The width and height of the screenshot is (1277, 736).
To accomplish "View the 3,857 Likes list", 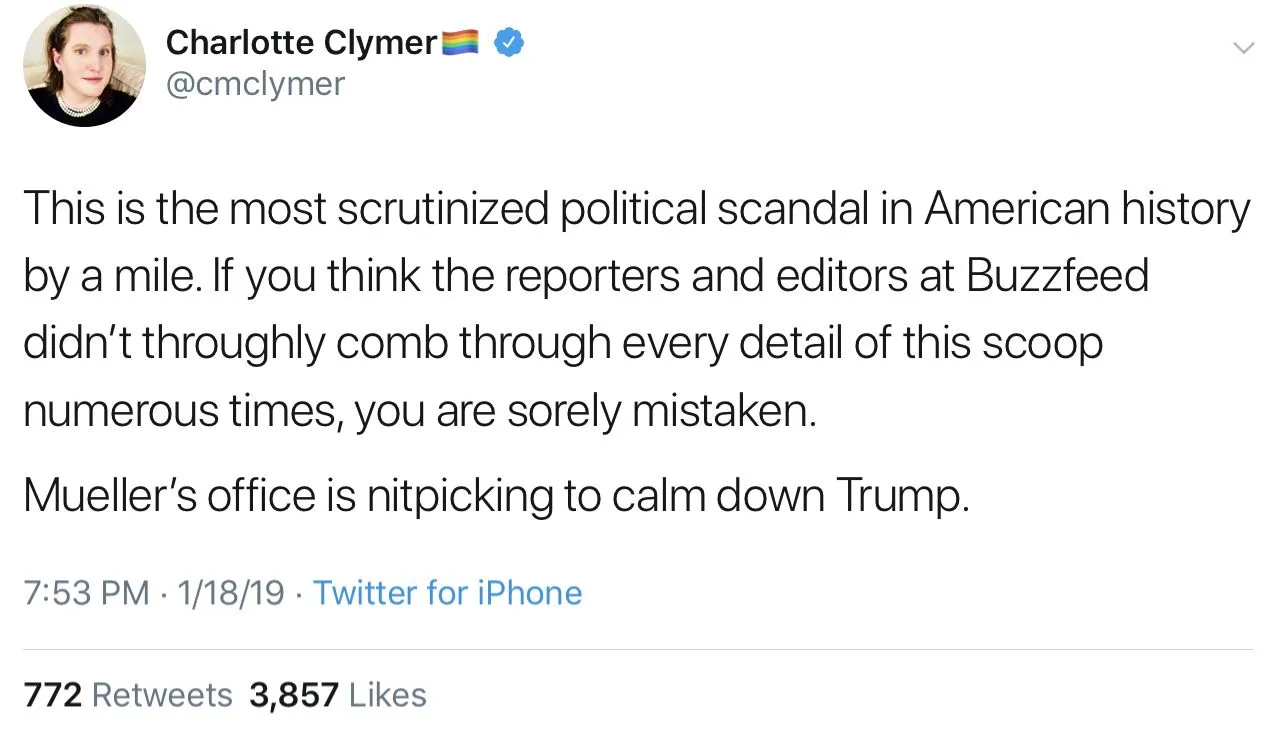I will pos(337,695).
